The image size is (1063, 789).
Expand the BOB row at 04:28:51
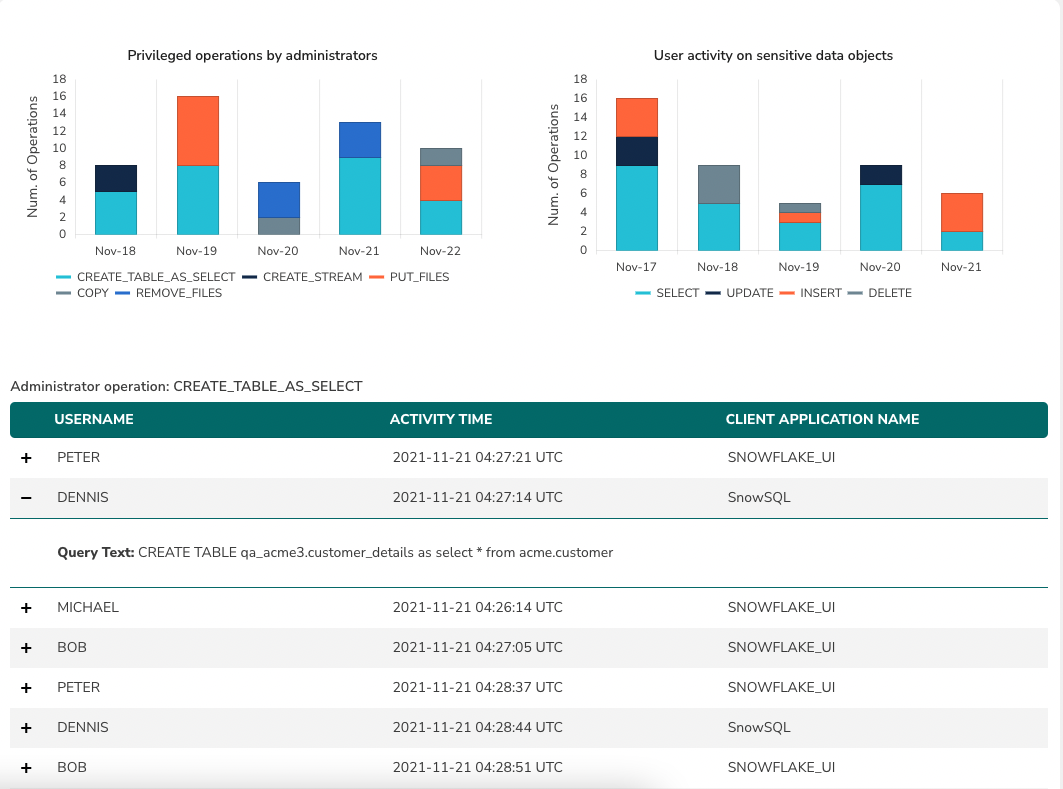click(26, 767)
